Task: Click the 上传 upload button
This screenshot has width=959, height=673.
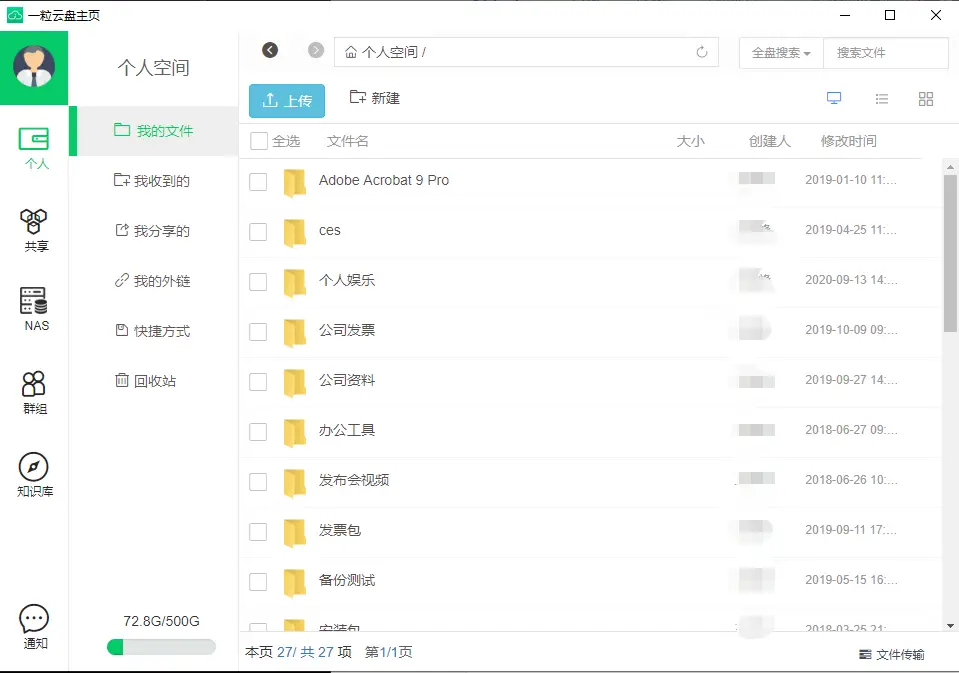Action: click(287, 101)
